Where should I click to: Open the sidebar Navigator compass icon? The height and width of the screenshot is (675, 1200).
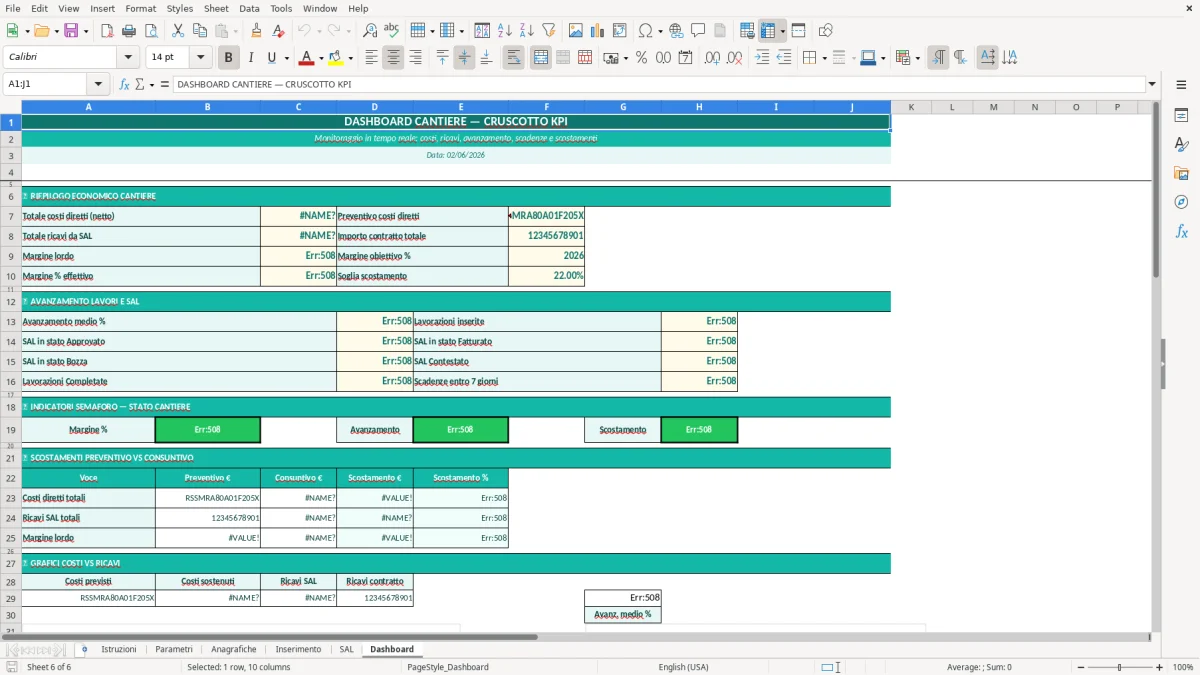pyautogui.click(x=1181, y=202)
